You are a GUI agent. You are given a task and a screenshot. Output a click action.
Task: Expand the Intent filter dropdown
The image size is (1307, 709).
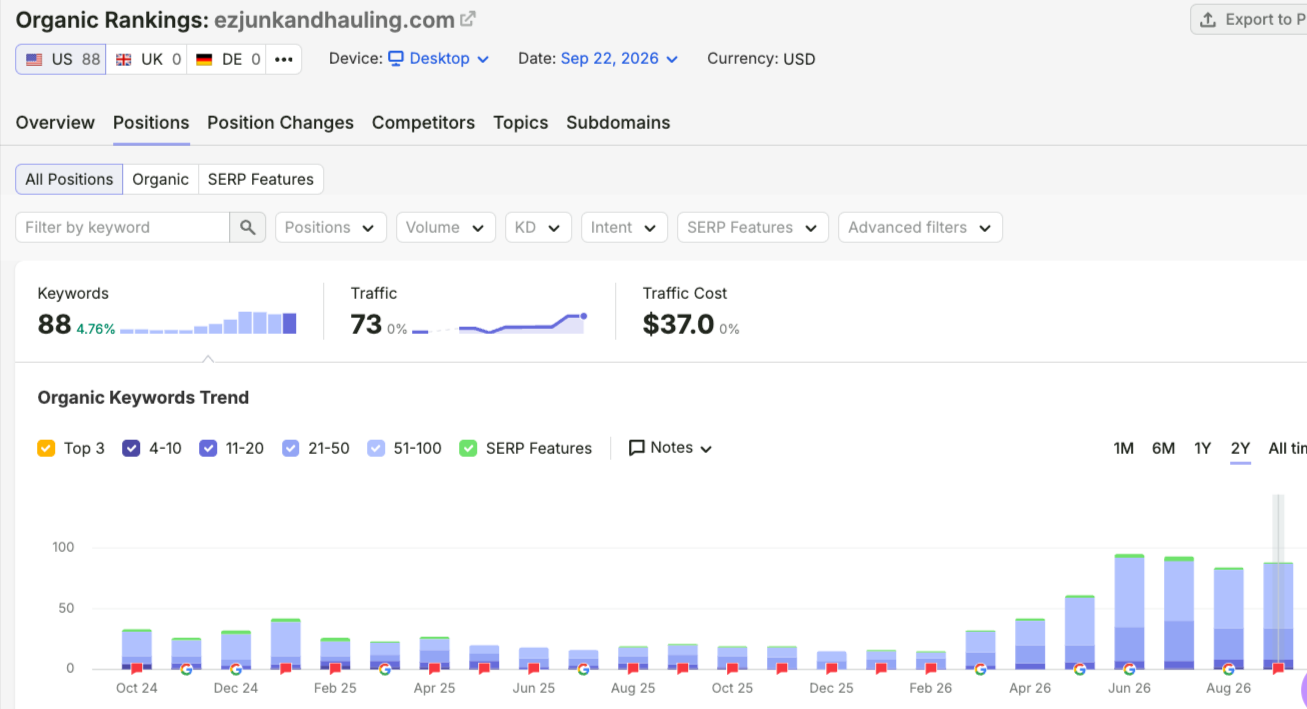point(624,227)
